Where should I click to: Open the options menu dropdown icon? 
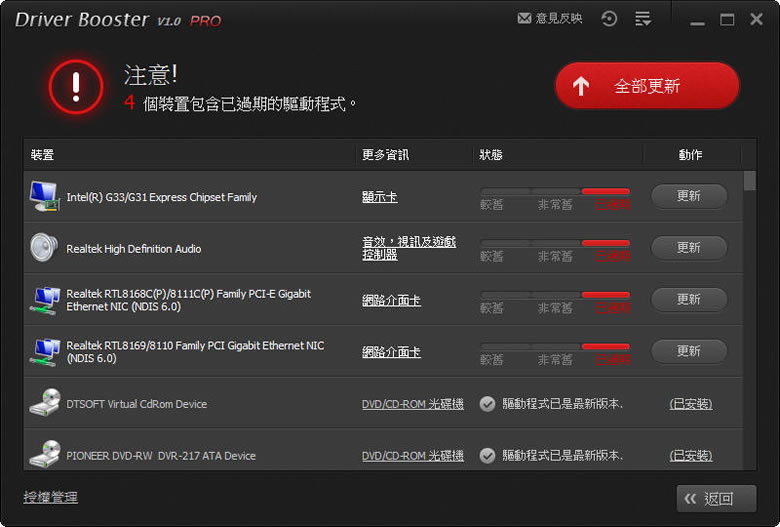[643, 19]
